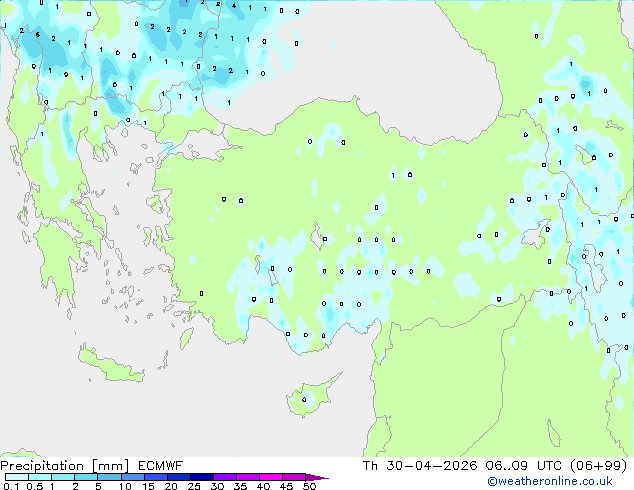This screenshot has width=634, height=490.
Task: Click the legend label '45'
Action: click(286, 486)
